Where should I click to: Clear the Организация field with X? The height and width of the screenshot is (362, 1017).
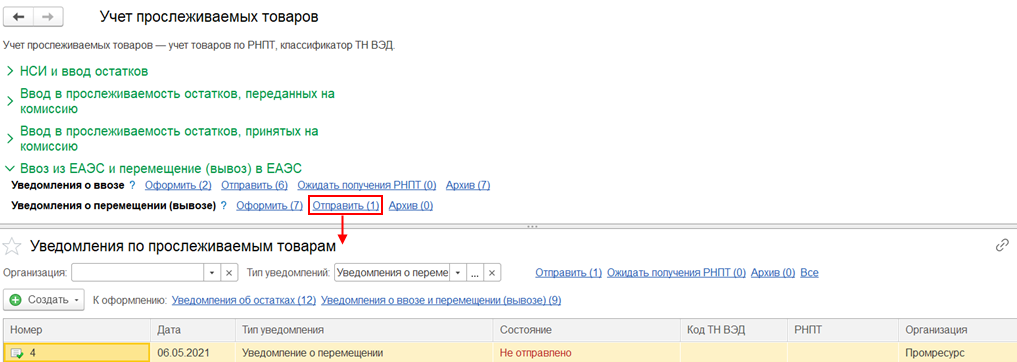[x=228, y=273]
